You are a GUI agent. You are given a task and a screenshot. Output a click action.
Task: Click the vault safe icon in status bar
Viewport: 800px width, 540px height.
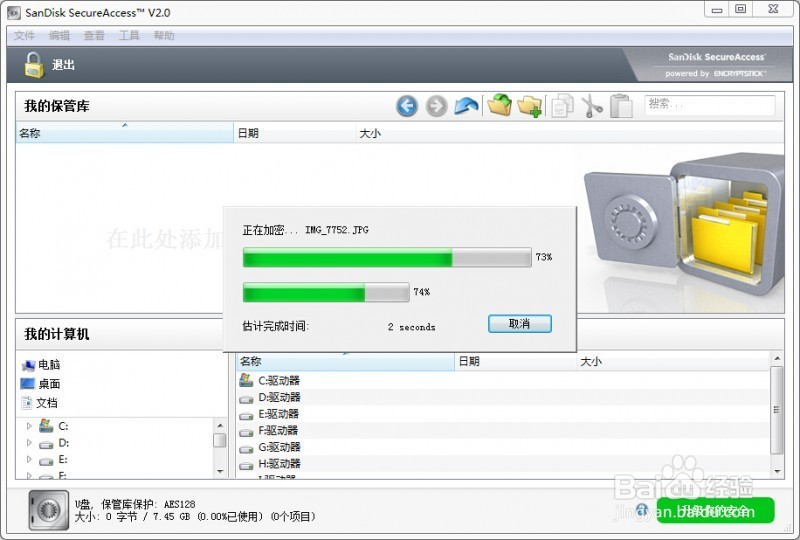pyautogui.click(x=48, y=509)
